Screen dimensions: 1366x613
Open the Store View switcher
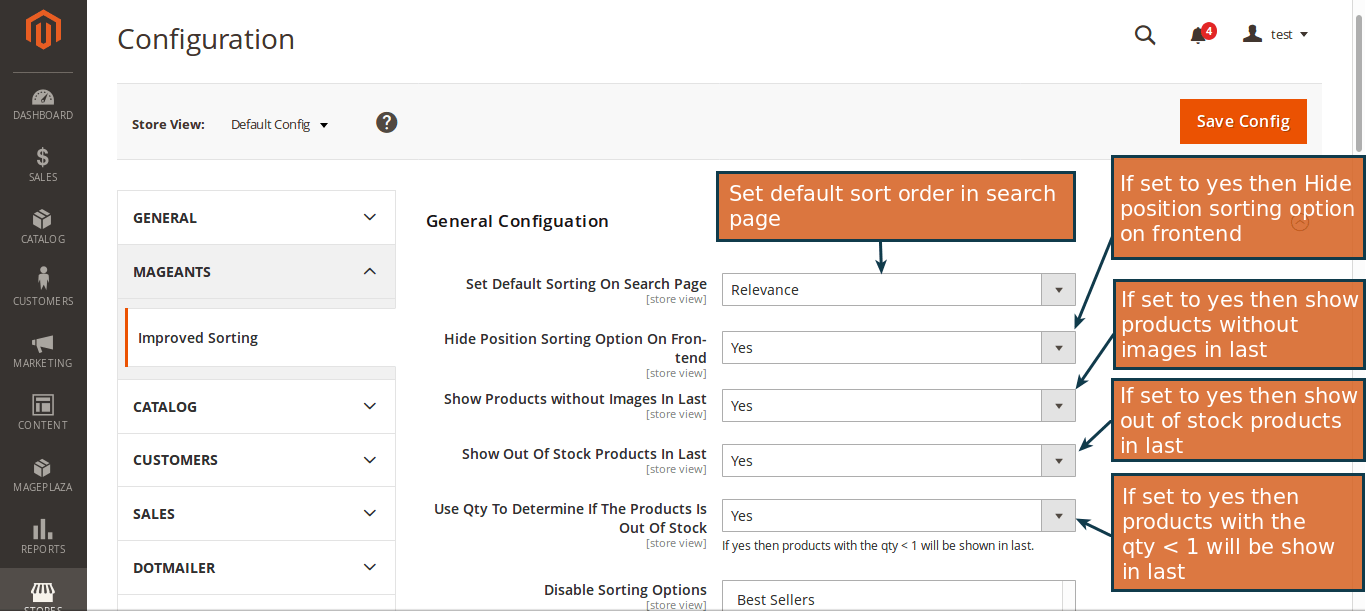[x=279, y=124]
